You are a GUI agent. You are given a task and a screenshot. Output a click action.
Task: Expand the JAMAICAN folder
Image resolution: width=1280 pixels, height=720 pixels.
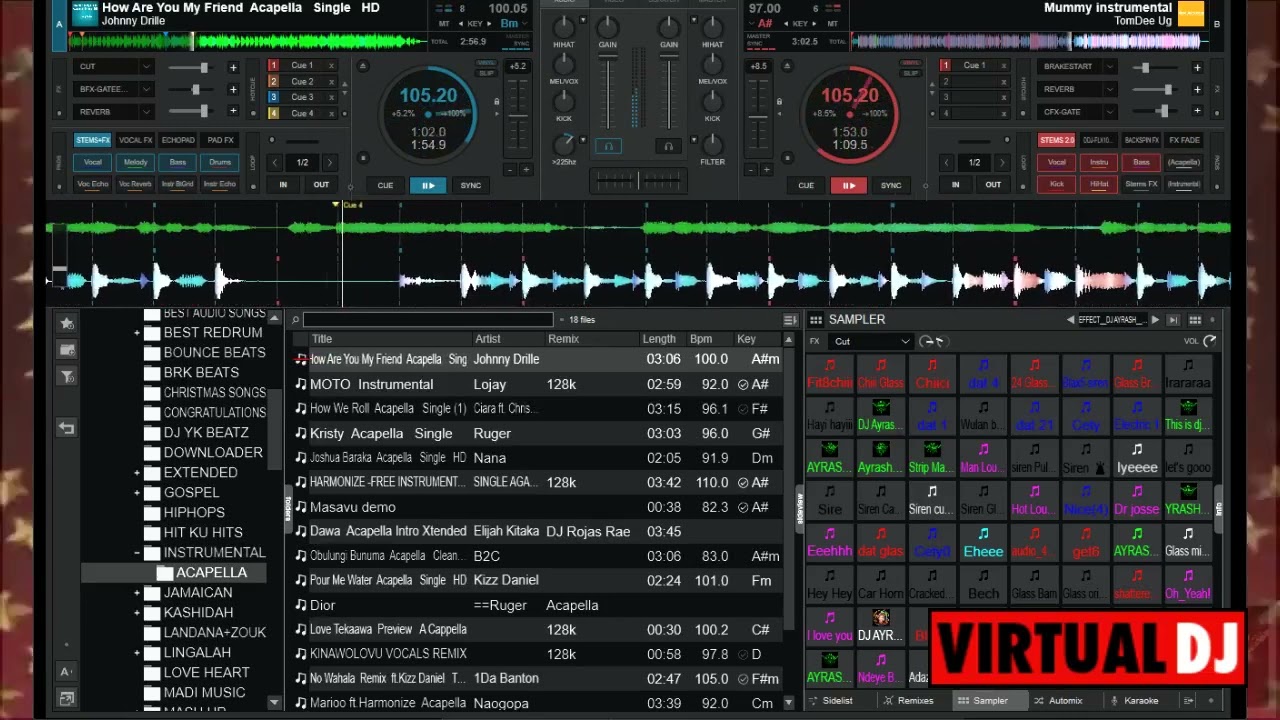click(x=137, y=592)
